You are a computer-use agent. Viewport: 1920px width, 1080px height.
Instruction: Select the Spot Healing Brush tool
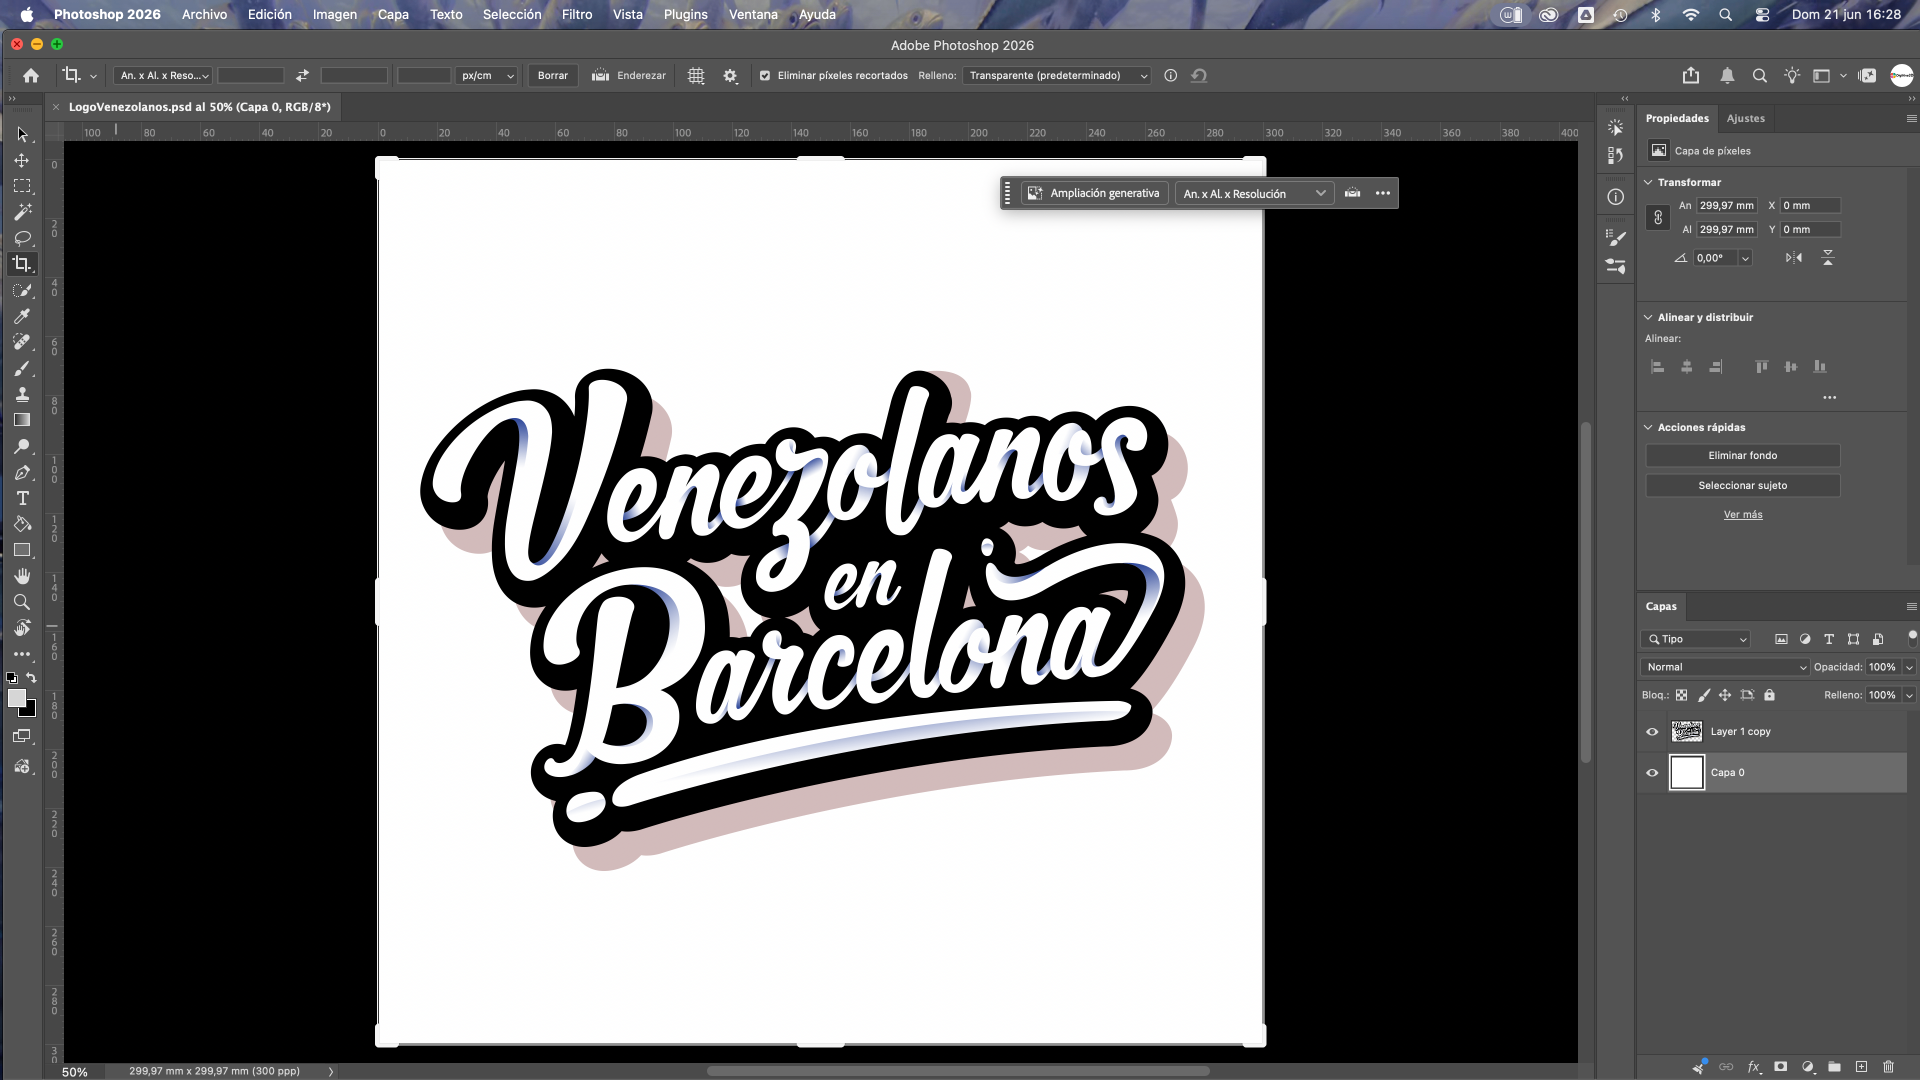(22, 342)
